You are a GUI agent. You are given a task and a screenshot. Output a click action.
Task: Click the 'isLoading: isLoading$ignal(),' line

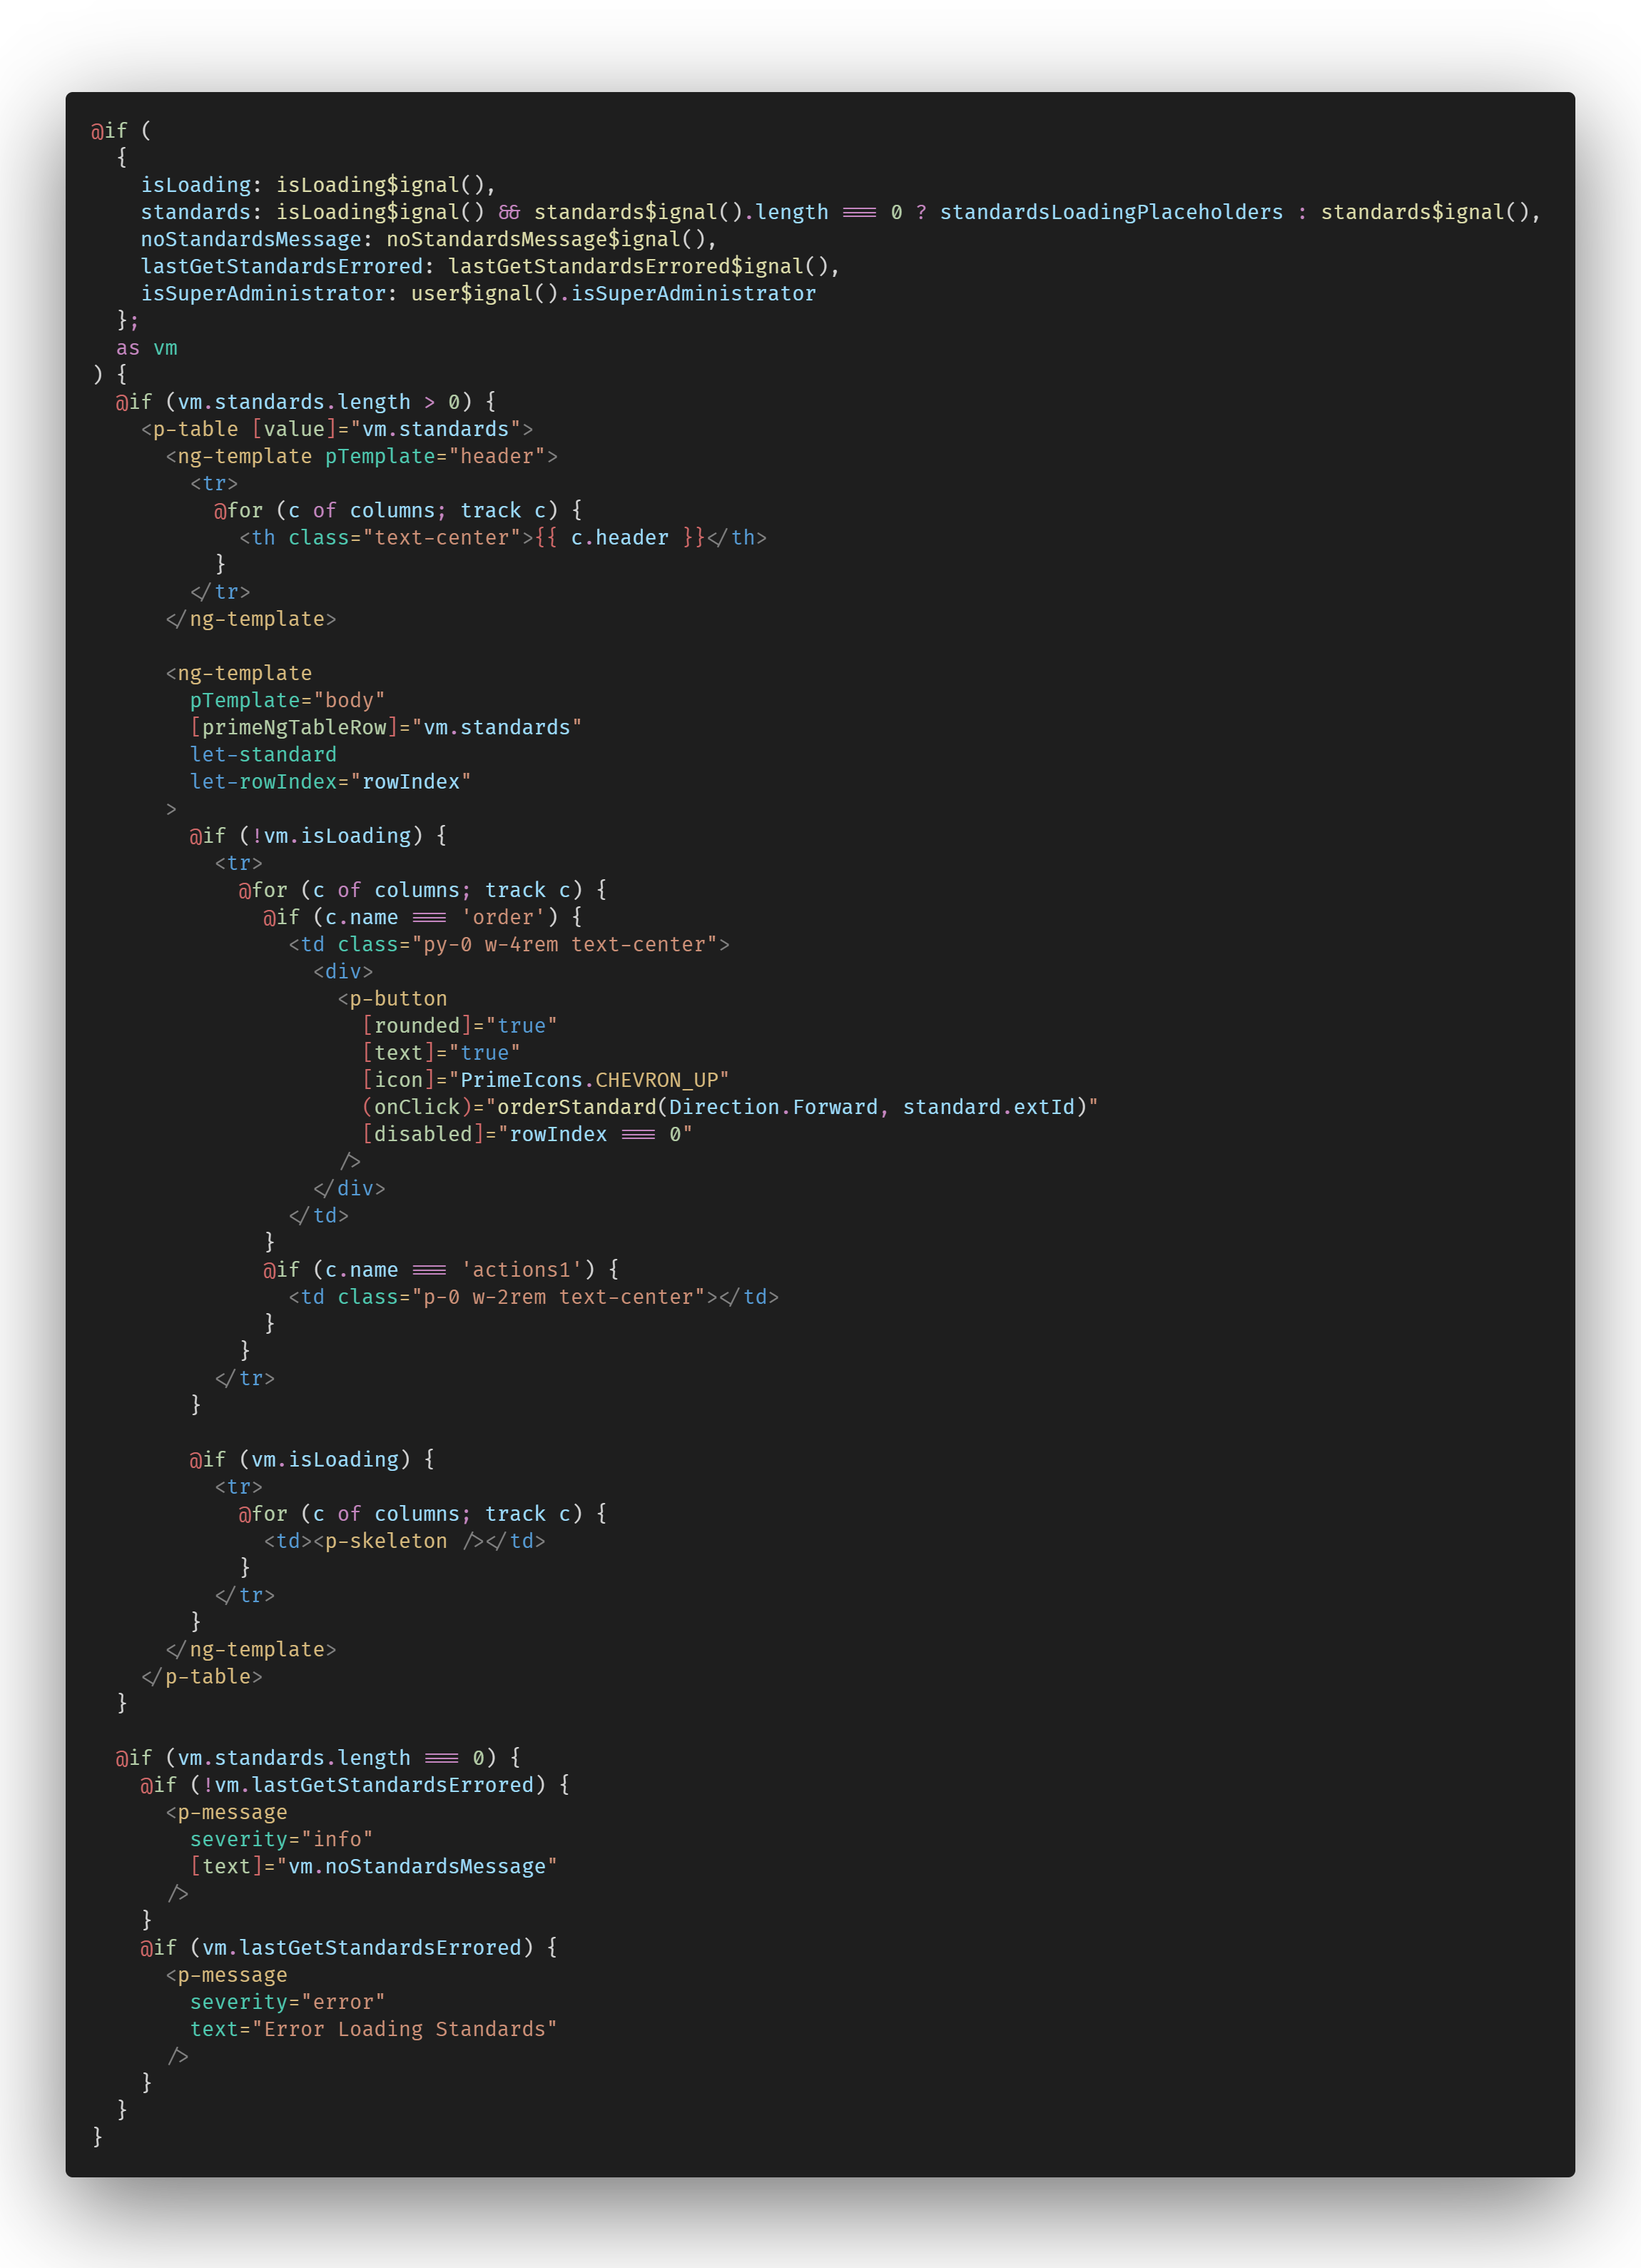tap(318, 185)
